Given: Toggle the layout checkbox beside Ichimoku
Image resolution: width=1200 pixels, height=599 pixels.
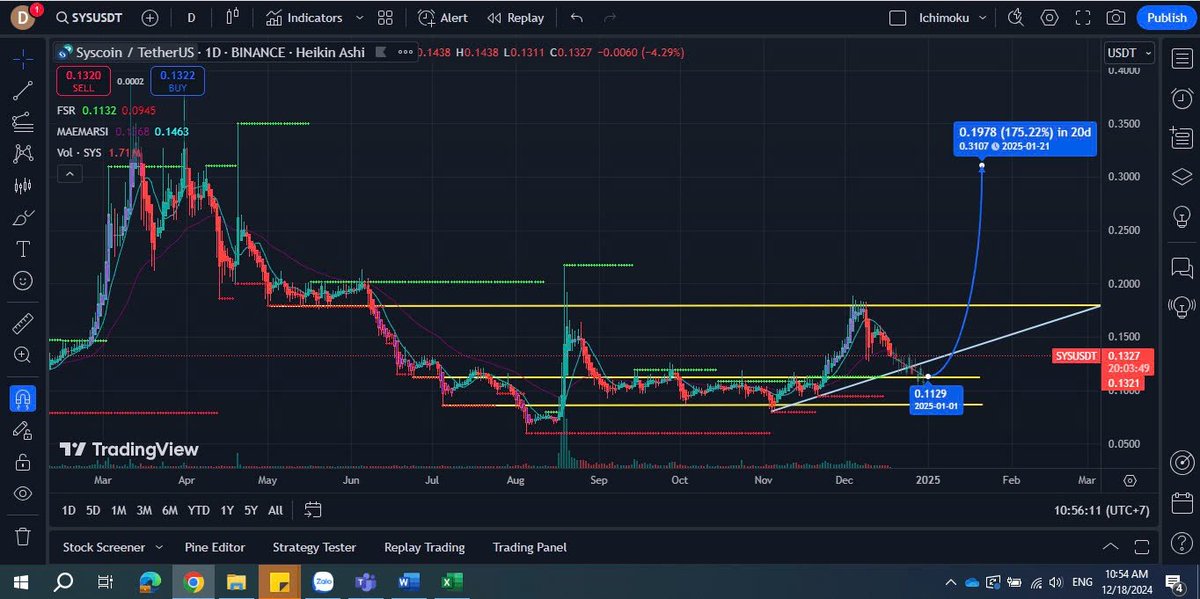Looking at the screenshot, I should pyautogui.click(x=897, y=18).
